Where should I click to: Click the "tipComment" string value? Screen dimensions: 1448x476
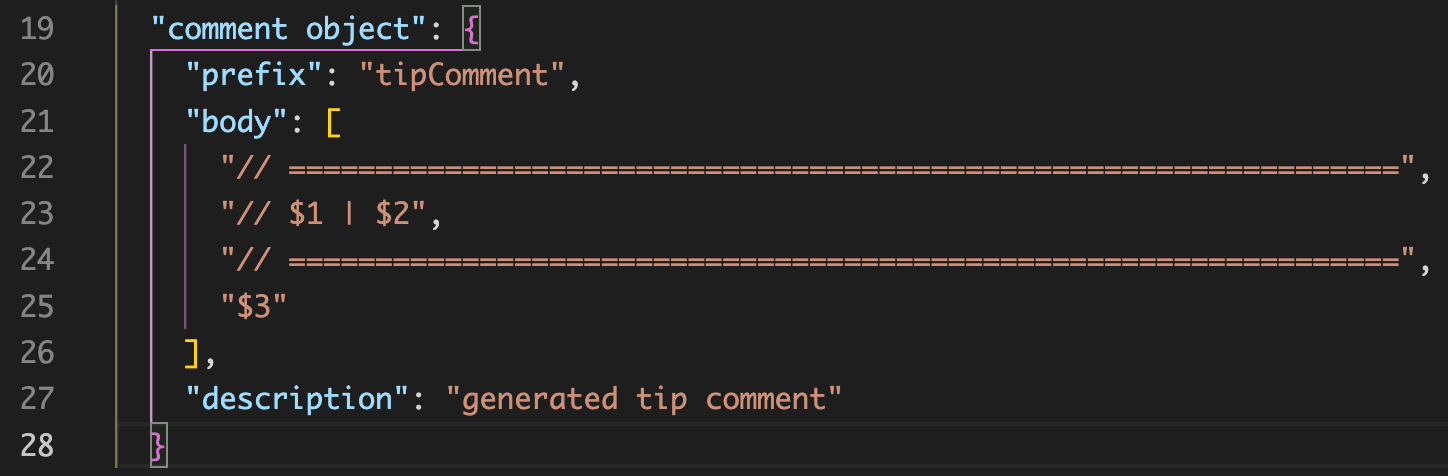(x=455, y=76)
